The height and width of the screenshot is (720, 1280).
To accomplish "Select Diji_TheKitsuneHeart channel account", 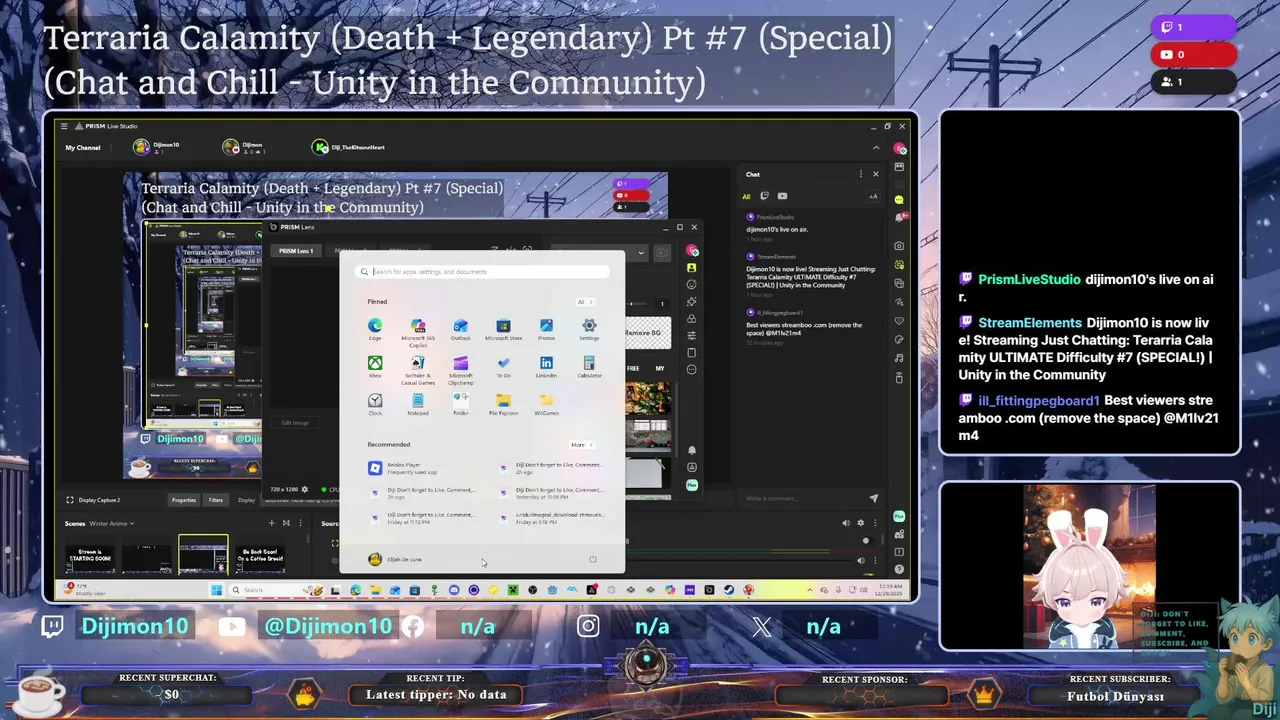I will (x=349, y=147).
